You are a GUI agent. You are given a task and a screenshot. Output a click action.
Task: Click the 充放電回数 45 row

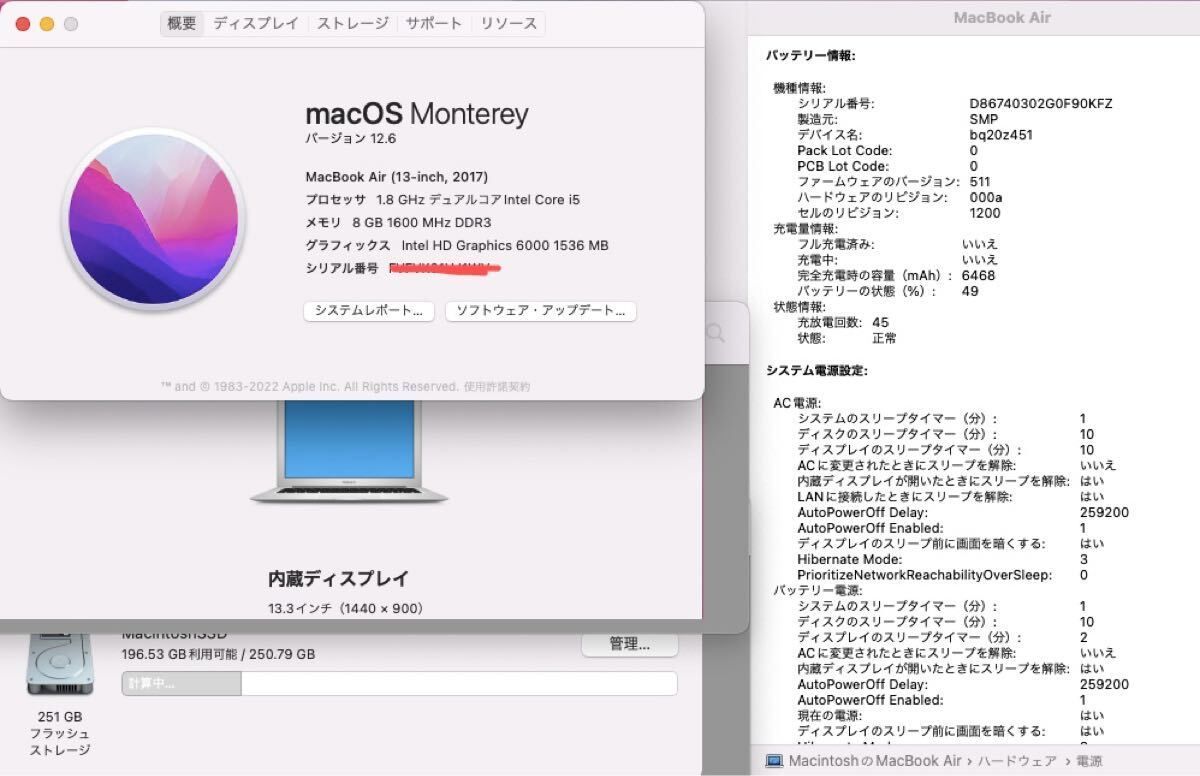pyautogui.click(x=843, y=323)
